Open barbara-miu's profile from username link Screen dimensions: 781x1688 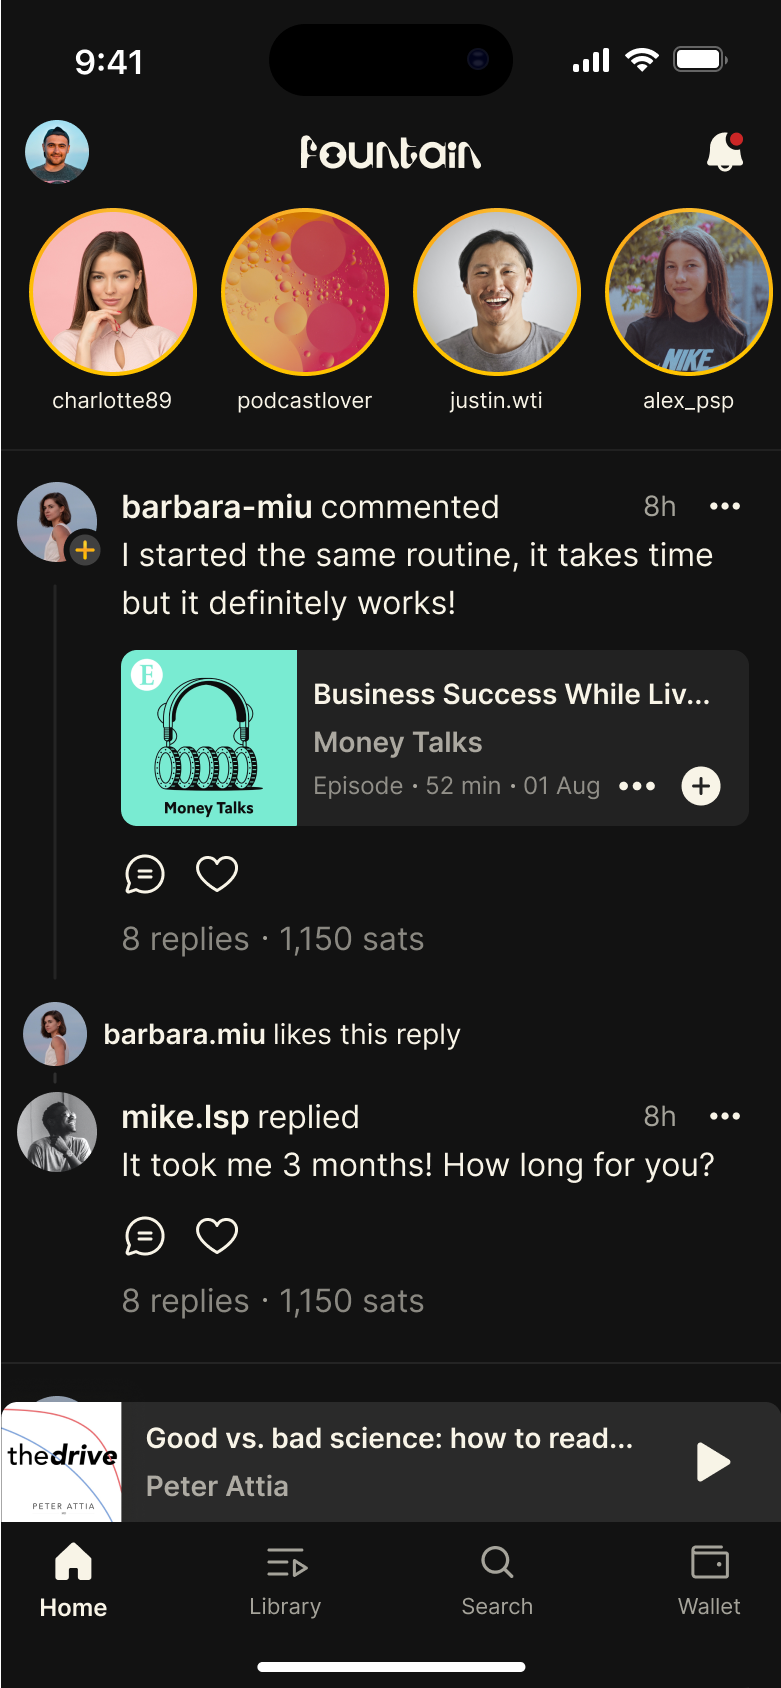point(217,507)
